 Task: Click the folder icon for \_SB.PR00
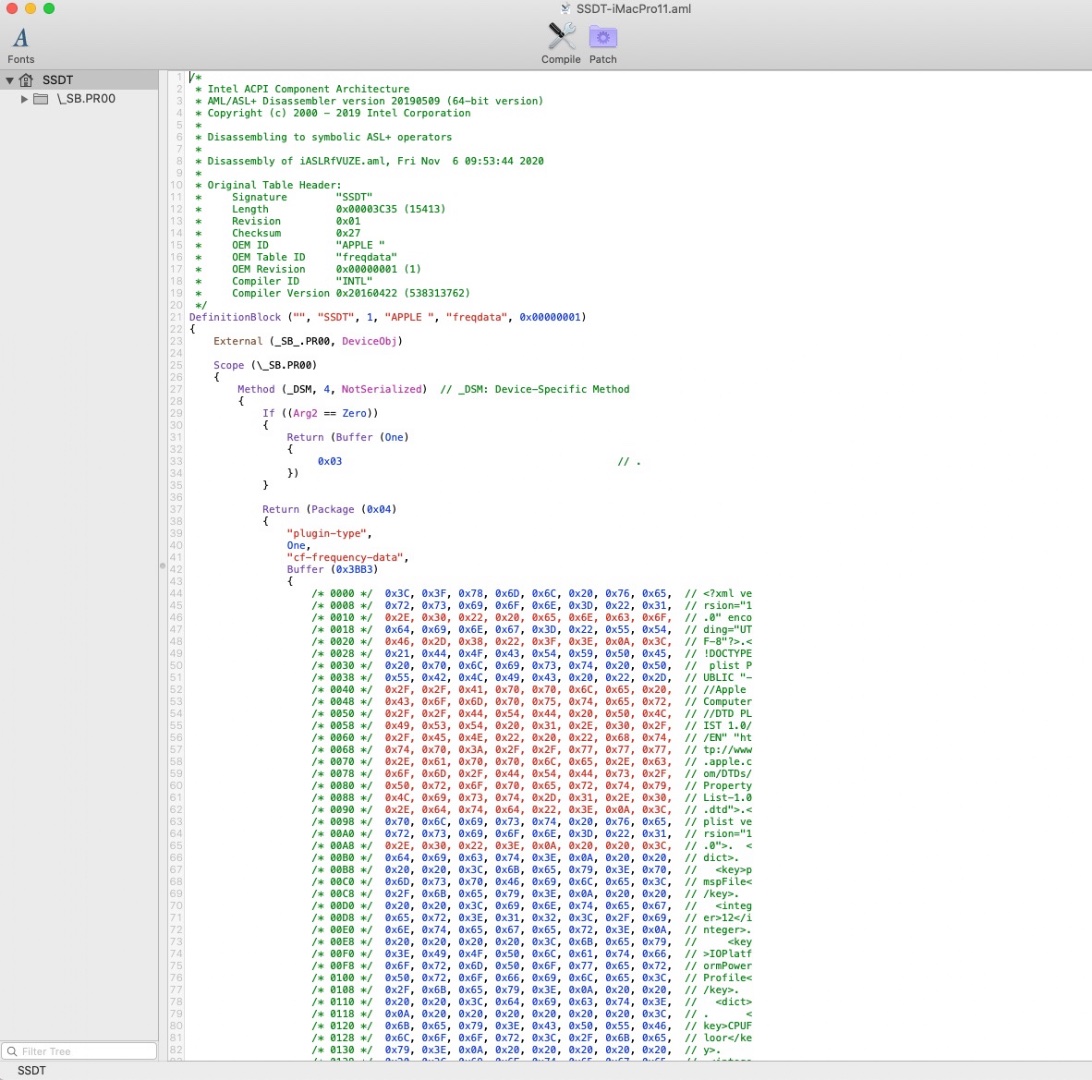coord(41,99)
